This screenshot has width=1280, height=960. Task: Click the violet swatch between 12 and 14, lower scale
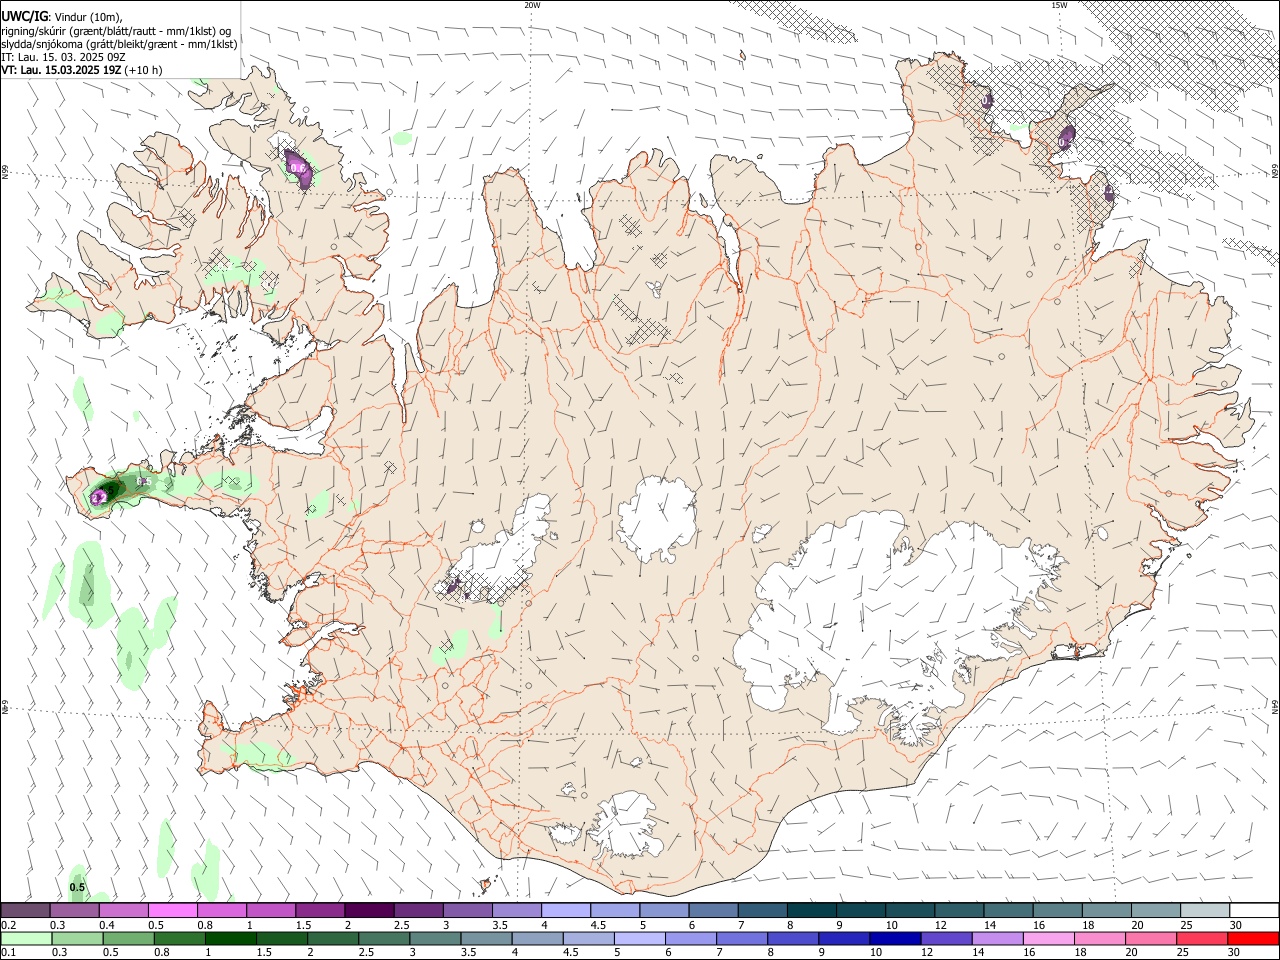click(x=945, y=939)
